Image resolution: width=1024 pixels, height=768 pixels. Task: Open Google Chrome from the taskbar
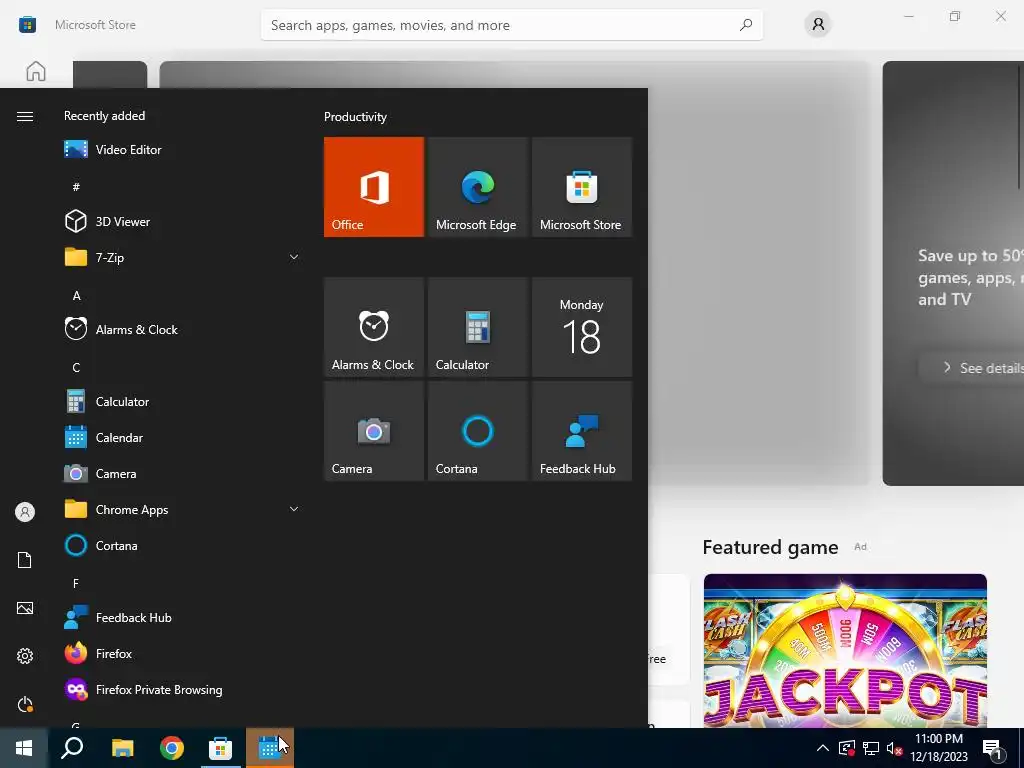172,748
